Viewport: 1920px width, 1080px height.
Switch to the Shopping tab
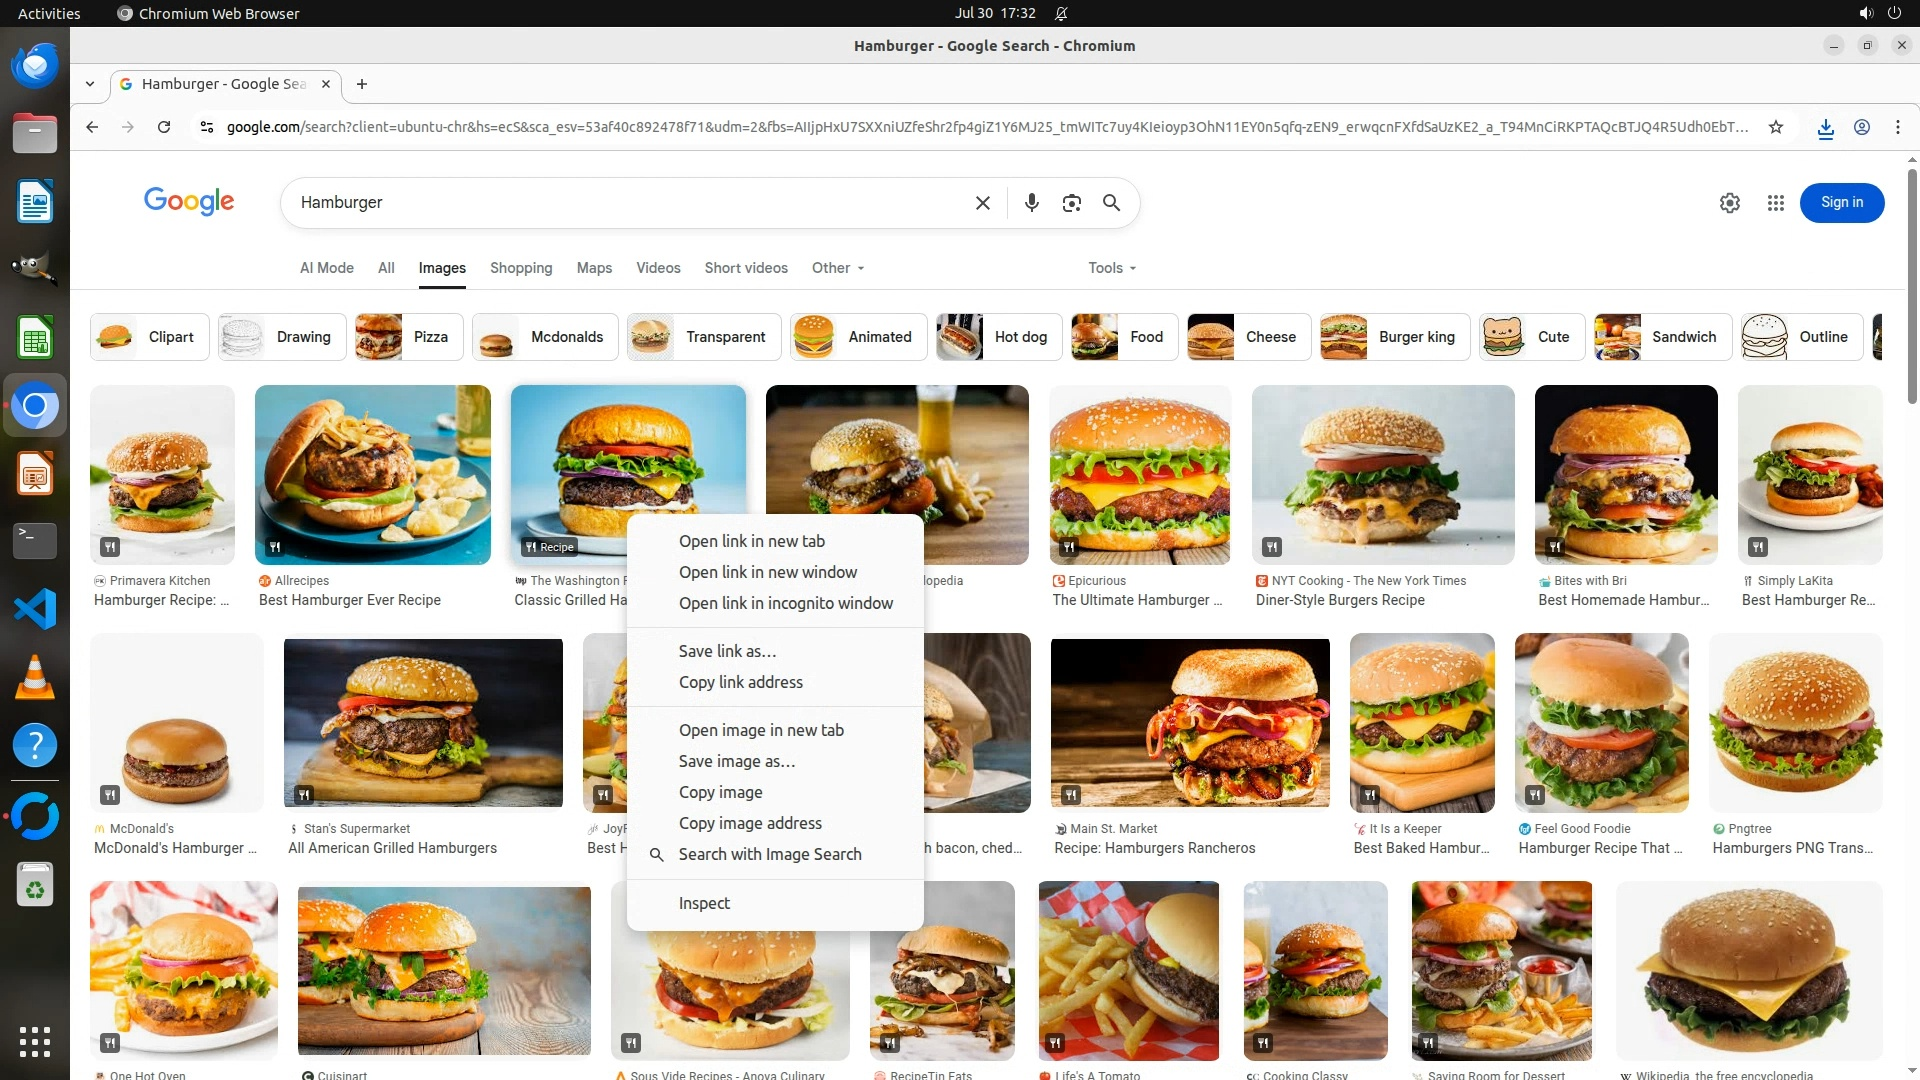click(x=520, y=268)
